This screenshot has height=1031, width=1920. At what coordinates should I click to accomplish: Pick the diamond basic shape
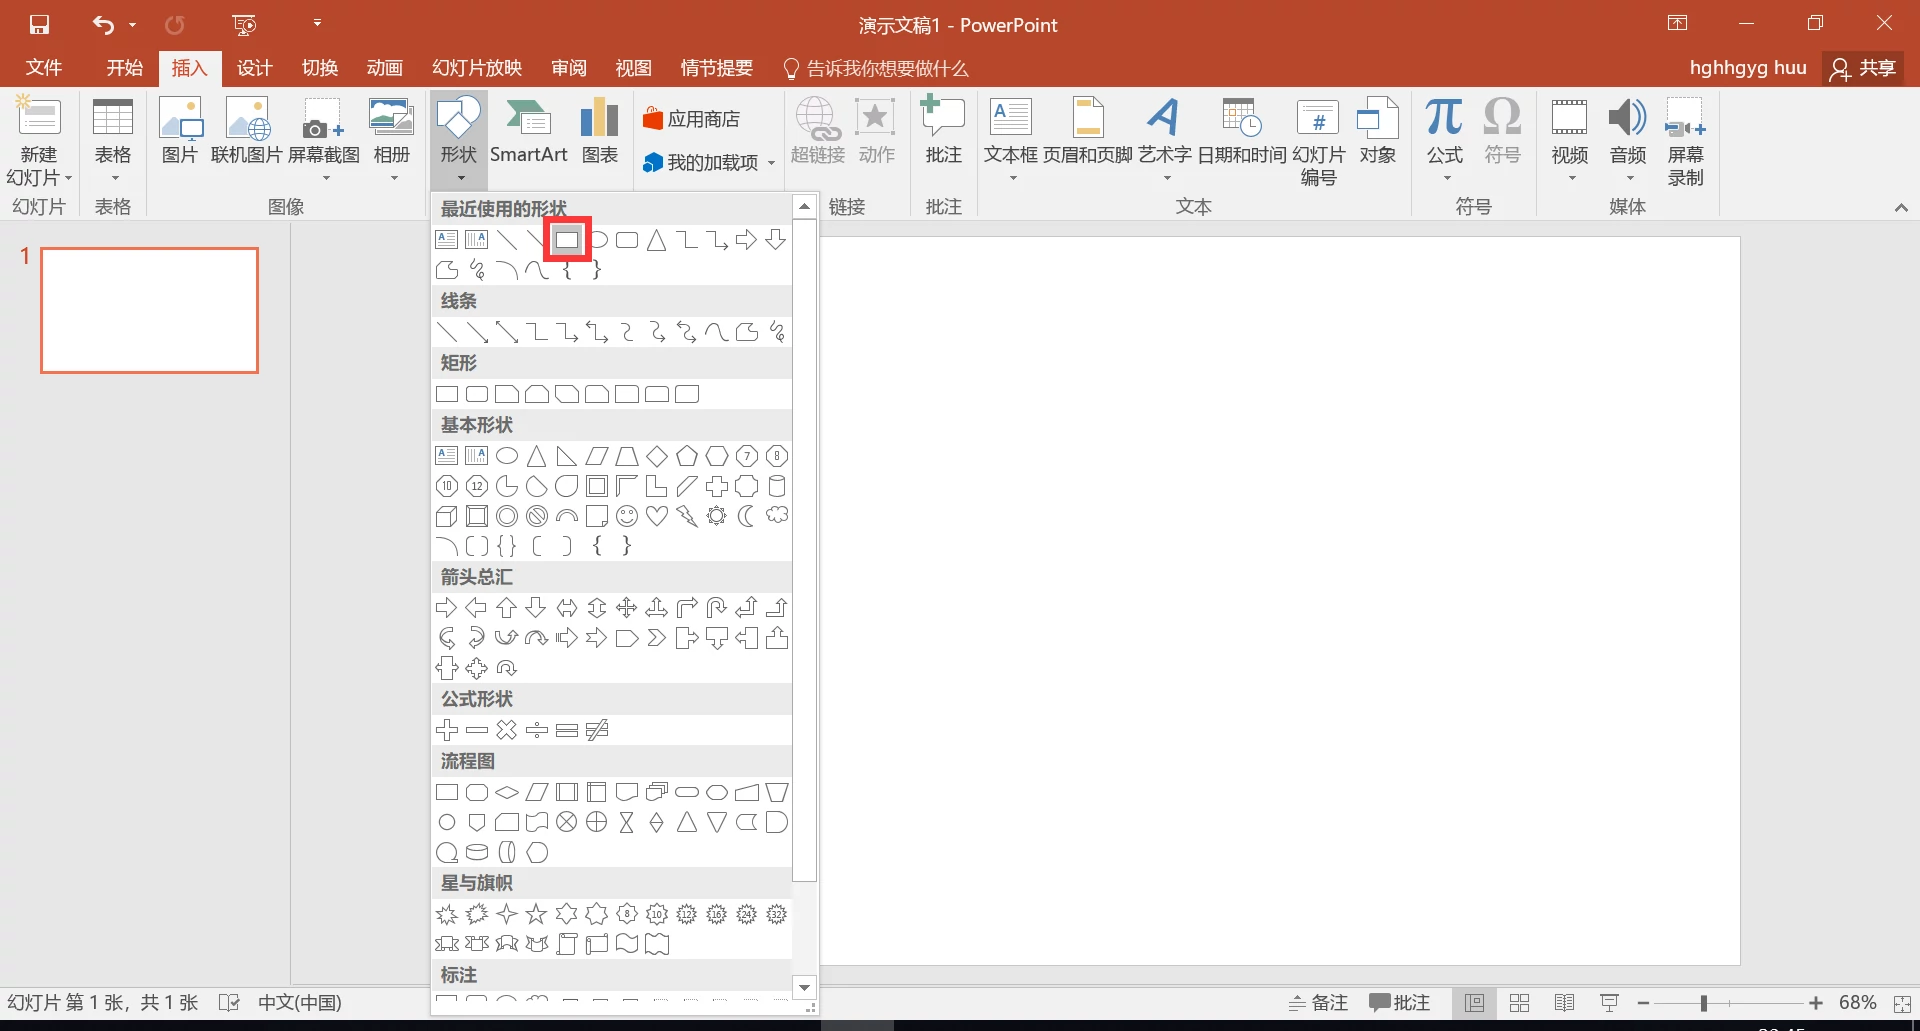tap(657, 456)
